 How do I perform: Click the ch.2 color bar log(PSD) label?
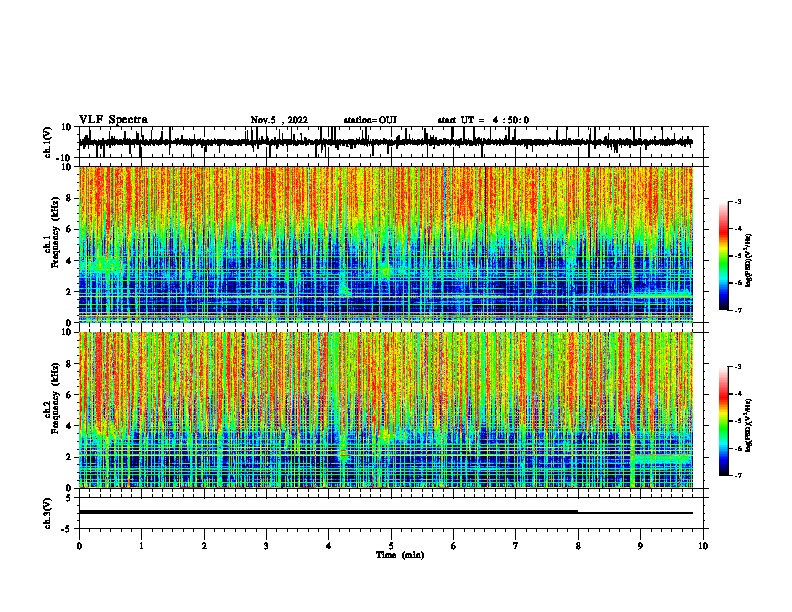[x=749, y=426]
